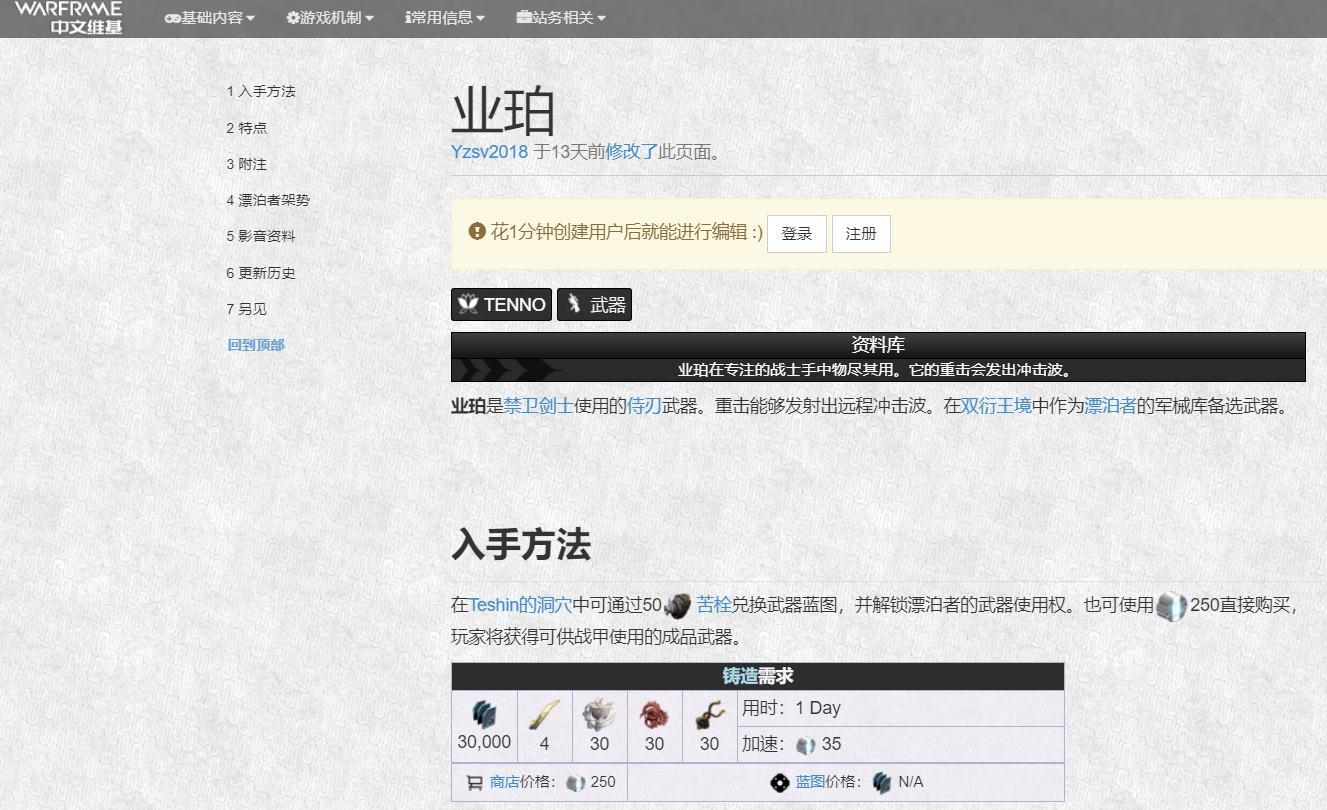Screen dimensions: 1327x810
Task: Expand the 常用信息 dropdown
Action: click(x=444, y=17)
